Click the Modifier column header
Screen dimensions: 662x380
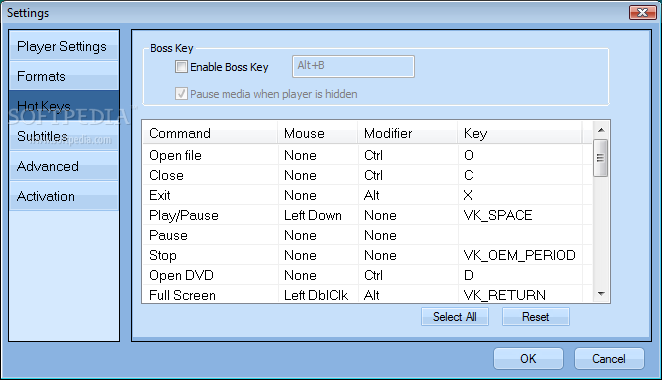407,133
